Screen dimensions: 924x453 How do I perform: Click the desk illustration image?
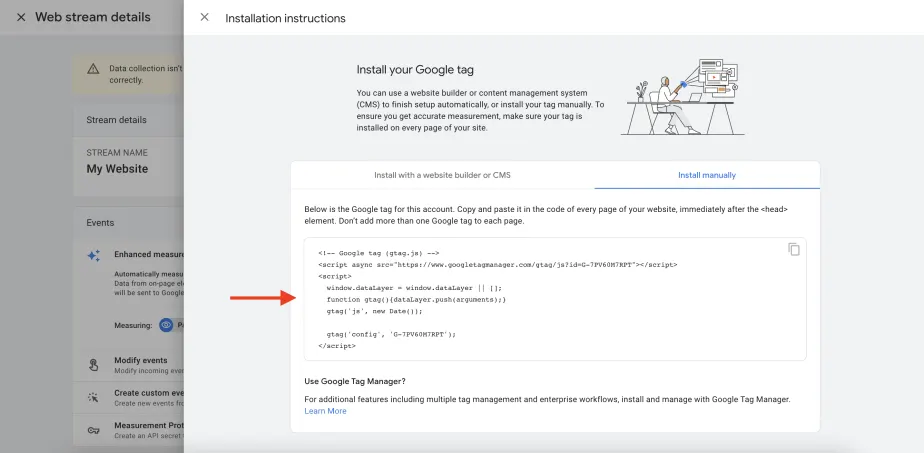[x=682, y=97]
